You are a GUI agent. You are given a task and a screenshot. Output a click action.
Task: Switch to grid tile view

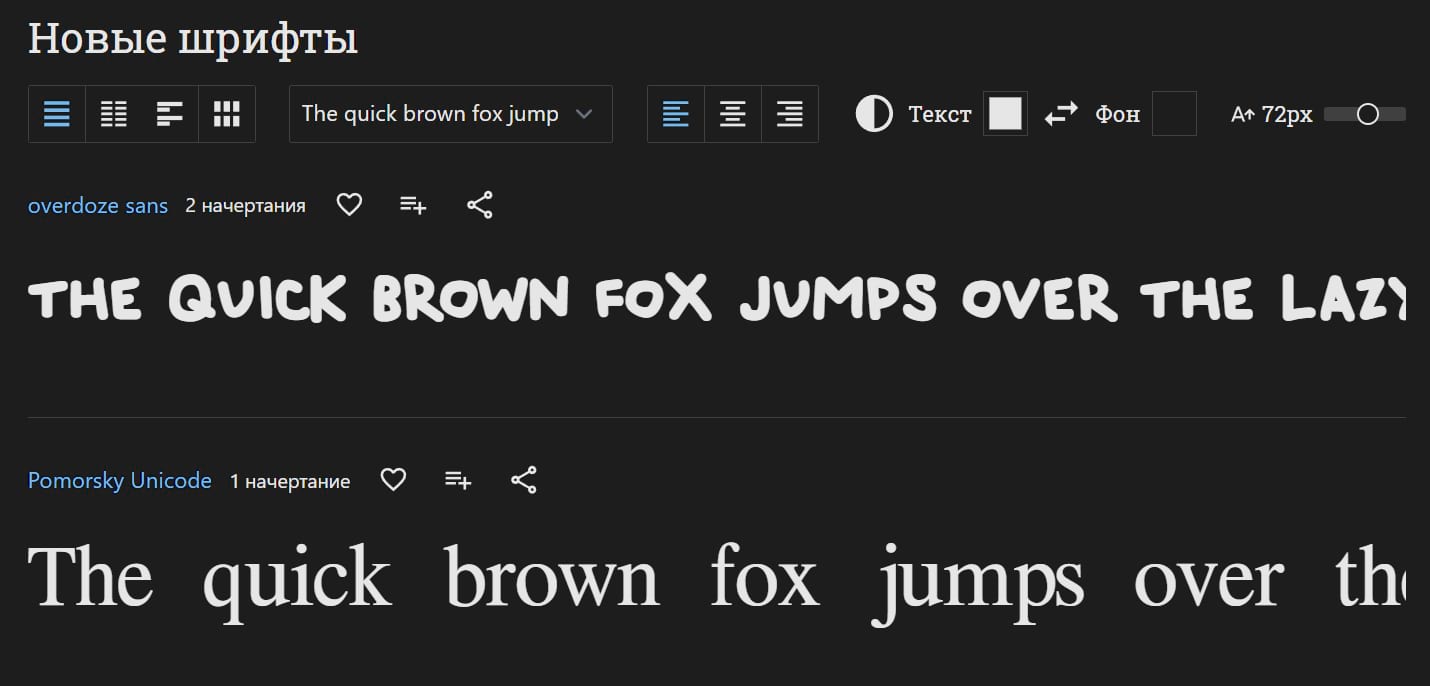227,114
